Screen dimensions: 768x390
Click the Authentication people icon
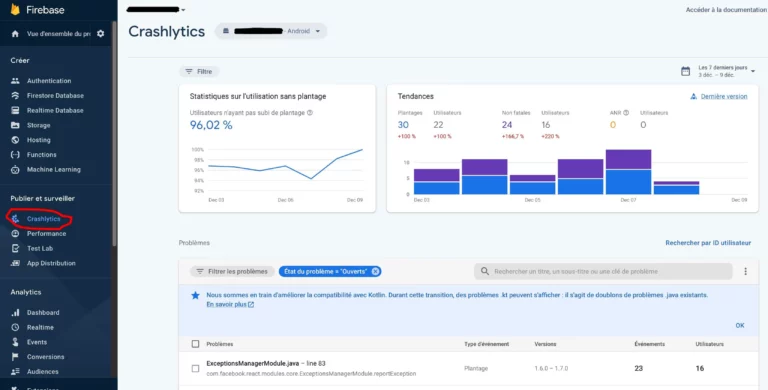[x=15, y=81]
